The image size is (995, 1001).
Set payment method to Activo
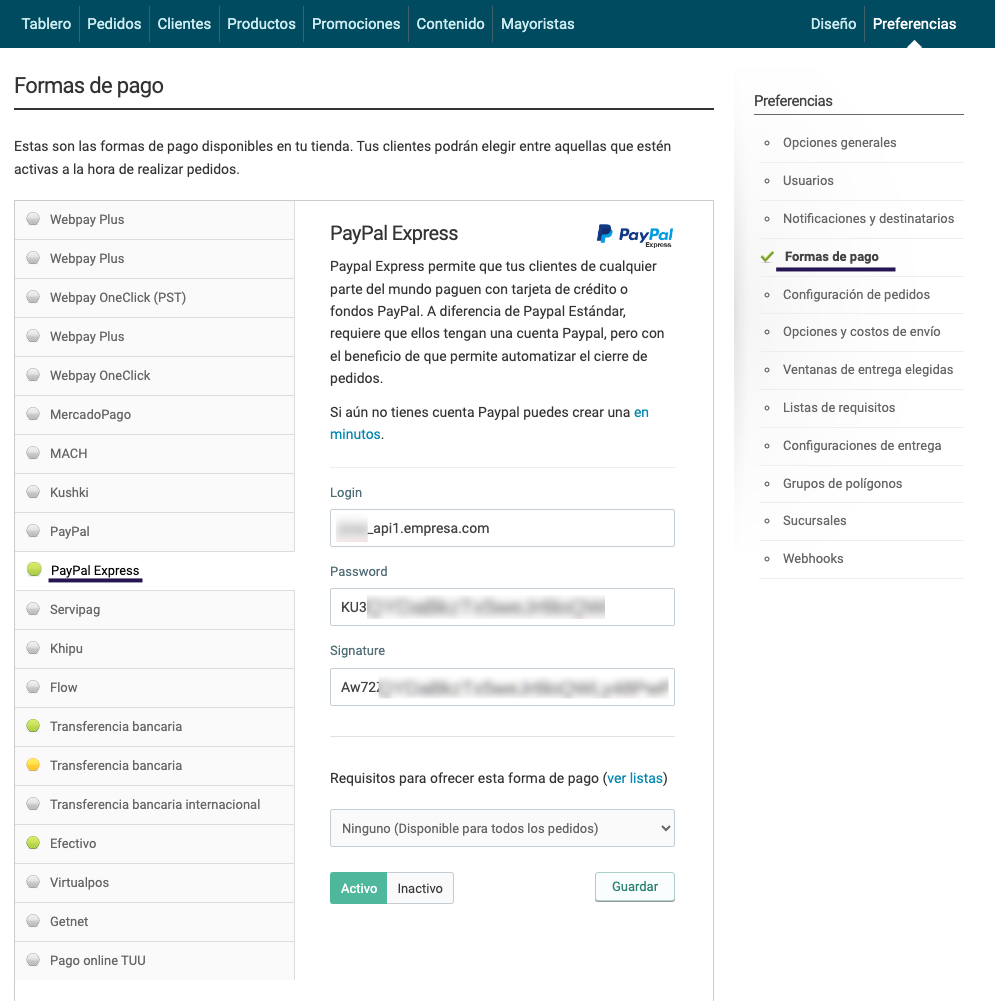pos(359,888)
